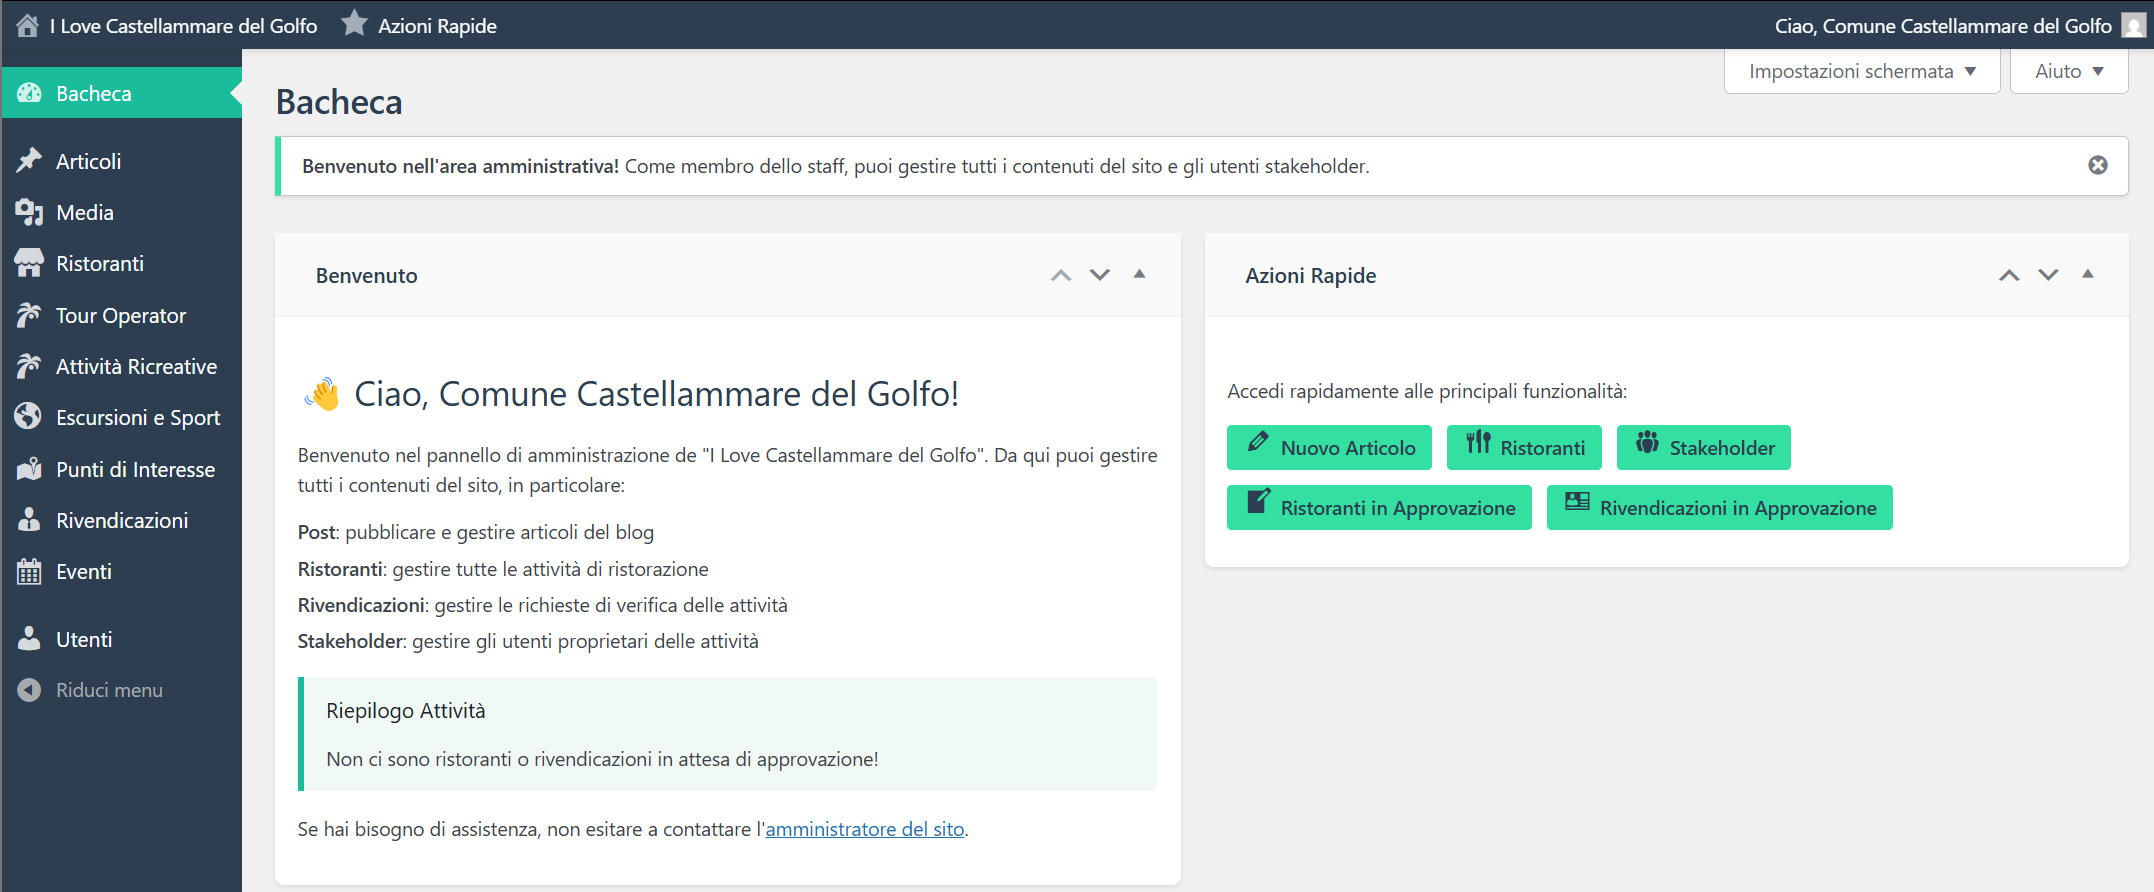This screenshot has width=2154, height=892.
Task: Click the Benvenuto panel title
Action: (367, 275)
